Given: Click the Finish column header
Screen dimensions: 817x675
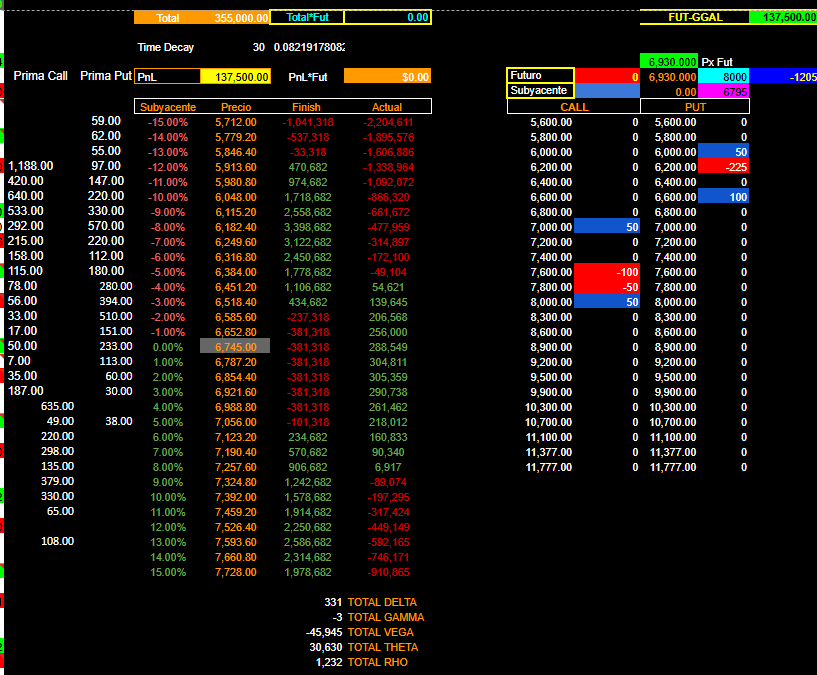Looking at the screenshot, I should tap(306, 107).
